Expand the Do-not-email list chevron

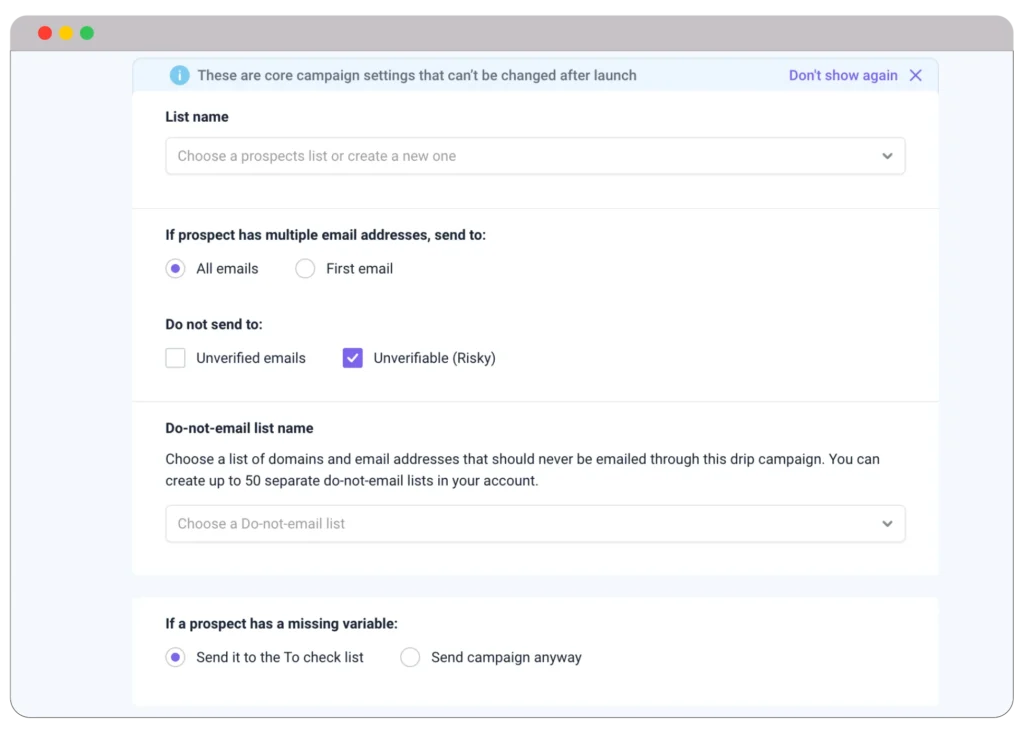point(887,524)
